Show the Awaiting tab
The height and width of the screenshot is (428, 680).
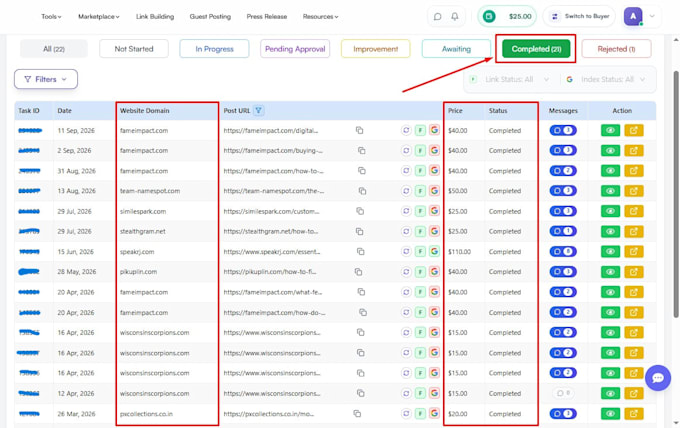point(456,49)
